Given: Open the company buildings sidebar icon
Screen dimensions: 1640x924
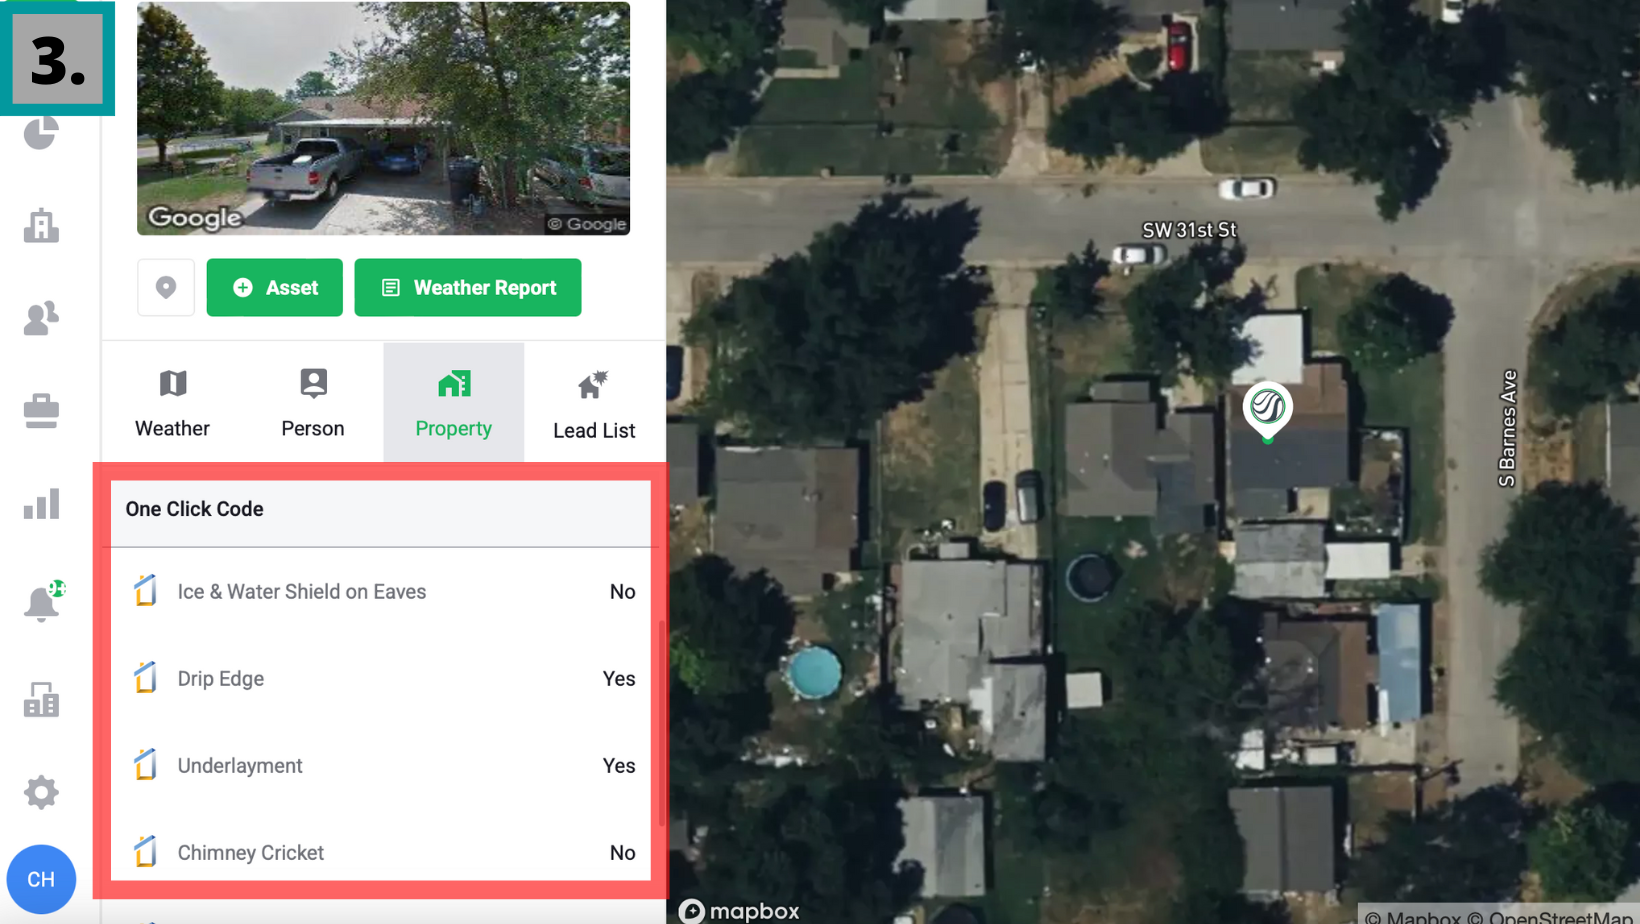Looking at the screenshot, I should pos(41,699).
